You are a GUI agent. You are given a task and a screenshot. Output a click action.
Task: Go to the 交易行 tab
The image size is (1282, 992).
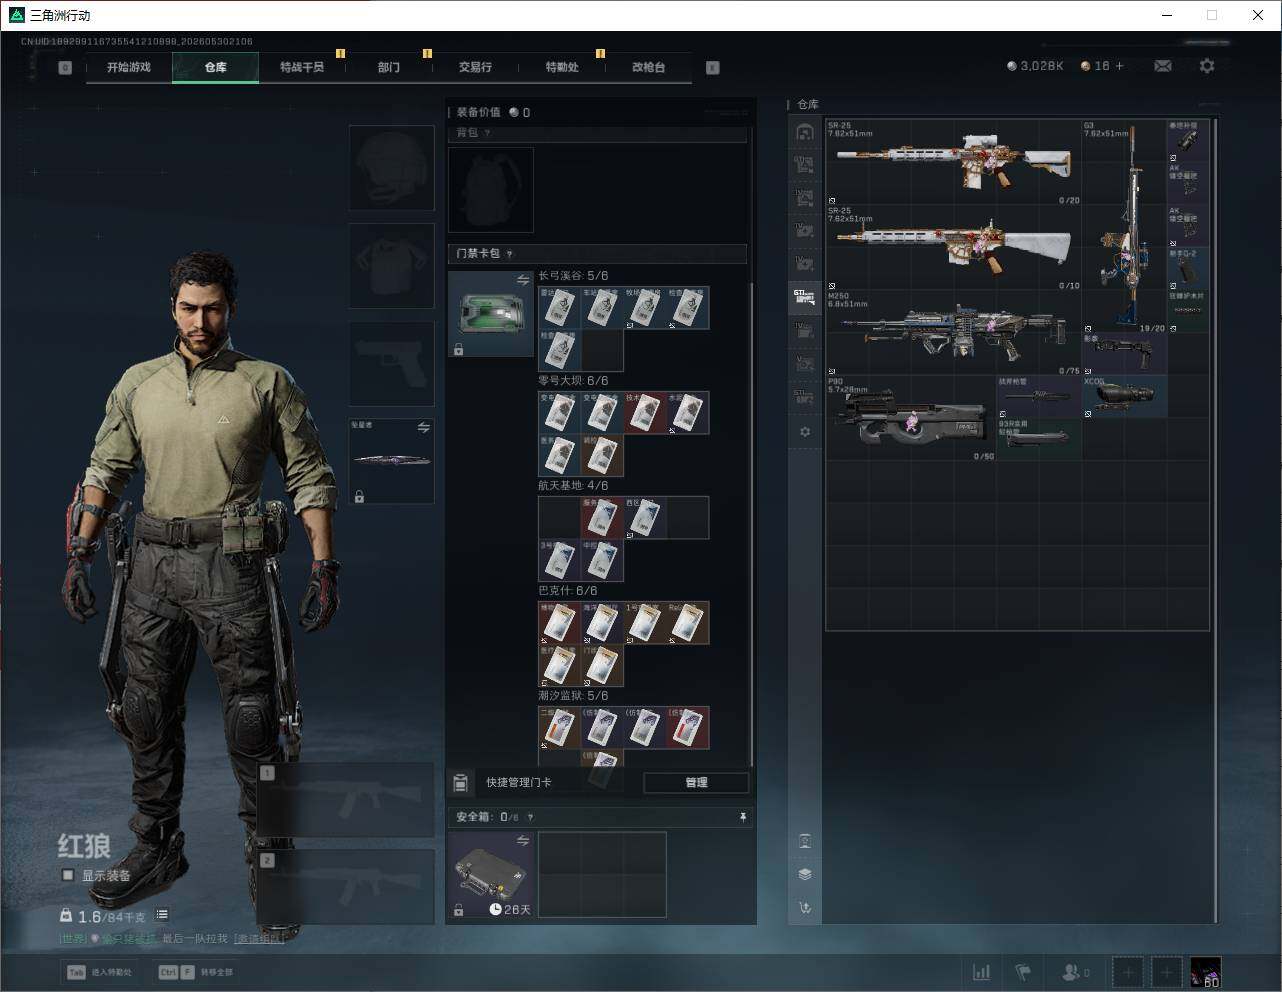click(475, 67)
